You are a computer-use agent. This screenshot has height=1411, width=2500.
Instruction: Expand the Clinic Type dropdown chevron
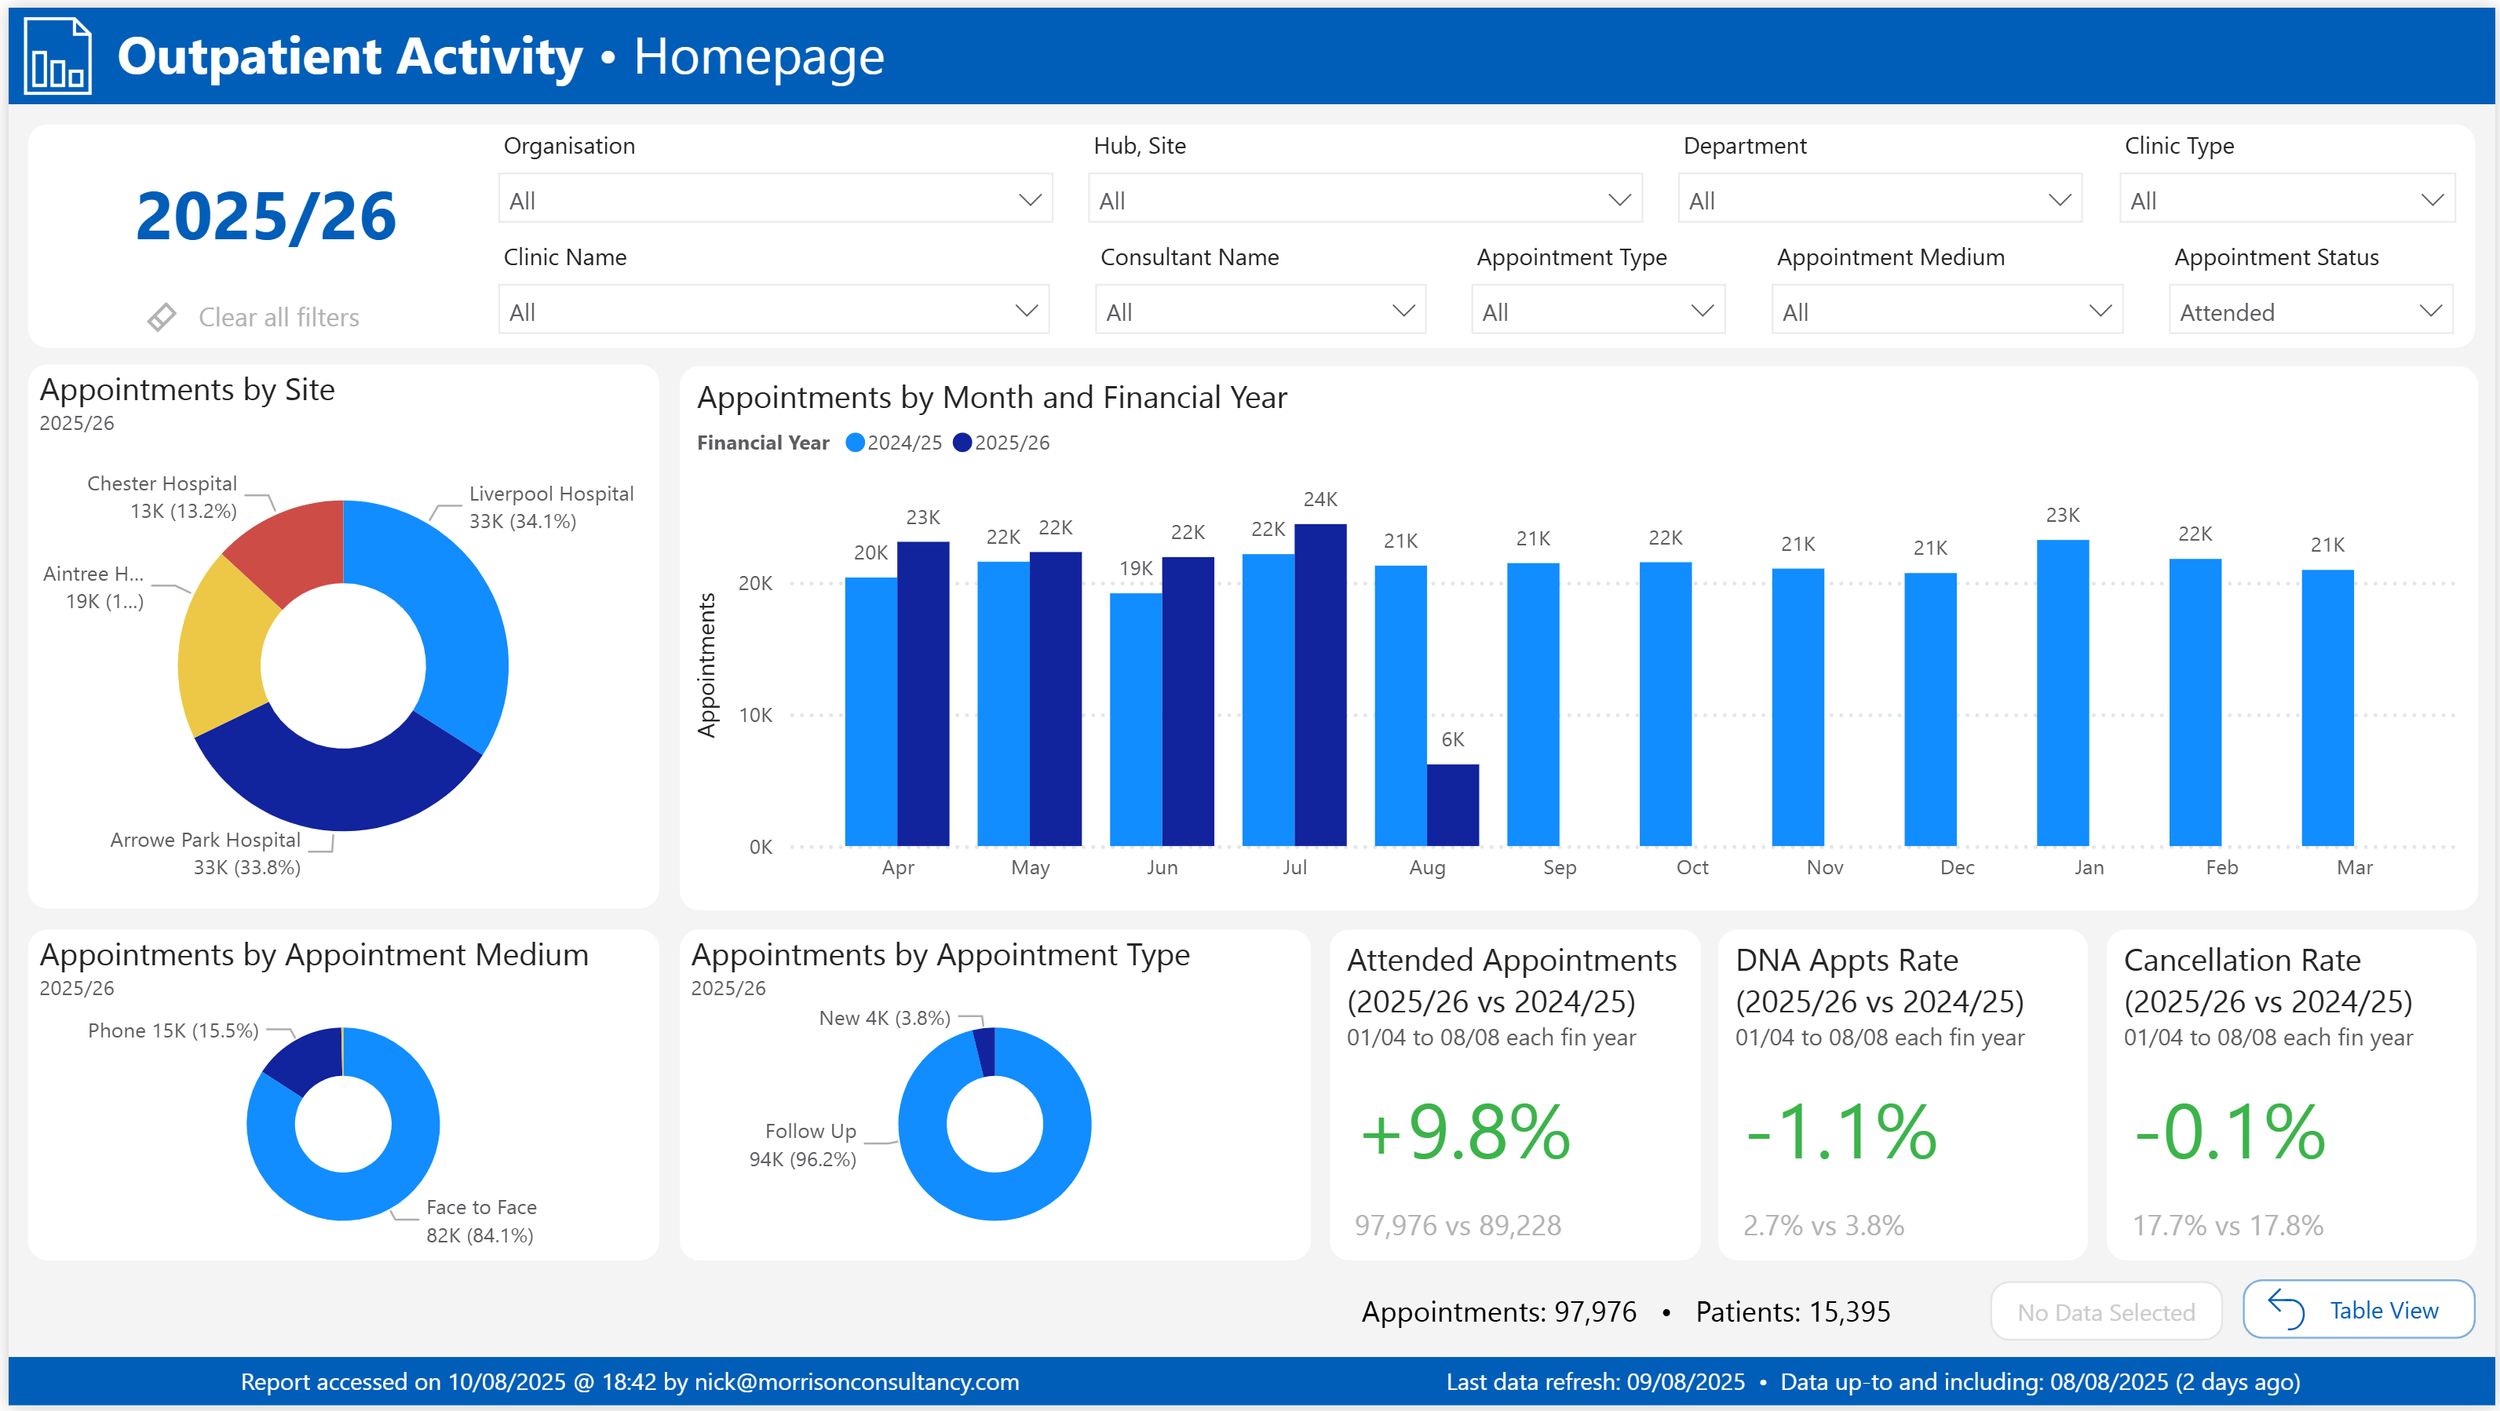pyautogui.click(x=2432, y=200)
